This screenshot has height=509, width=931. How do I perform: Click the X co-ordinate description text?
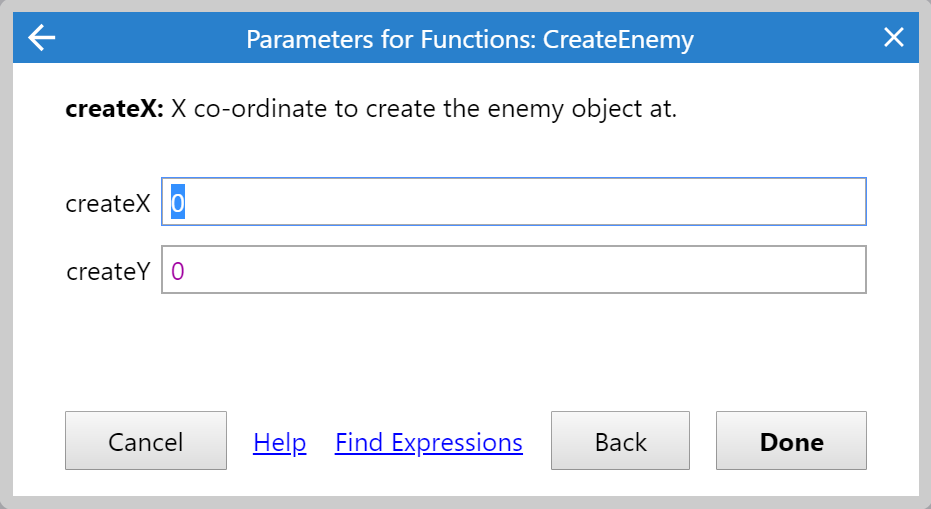click(x=424, y=109)
